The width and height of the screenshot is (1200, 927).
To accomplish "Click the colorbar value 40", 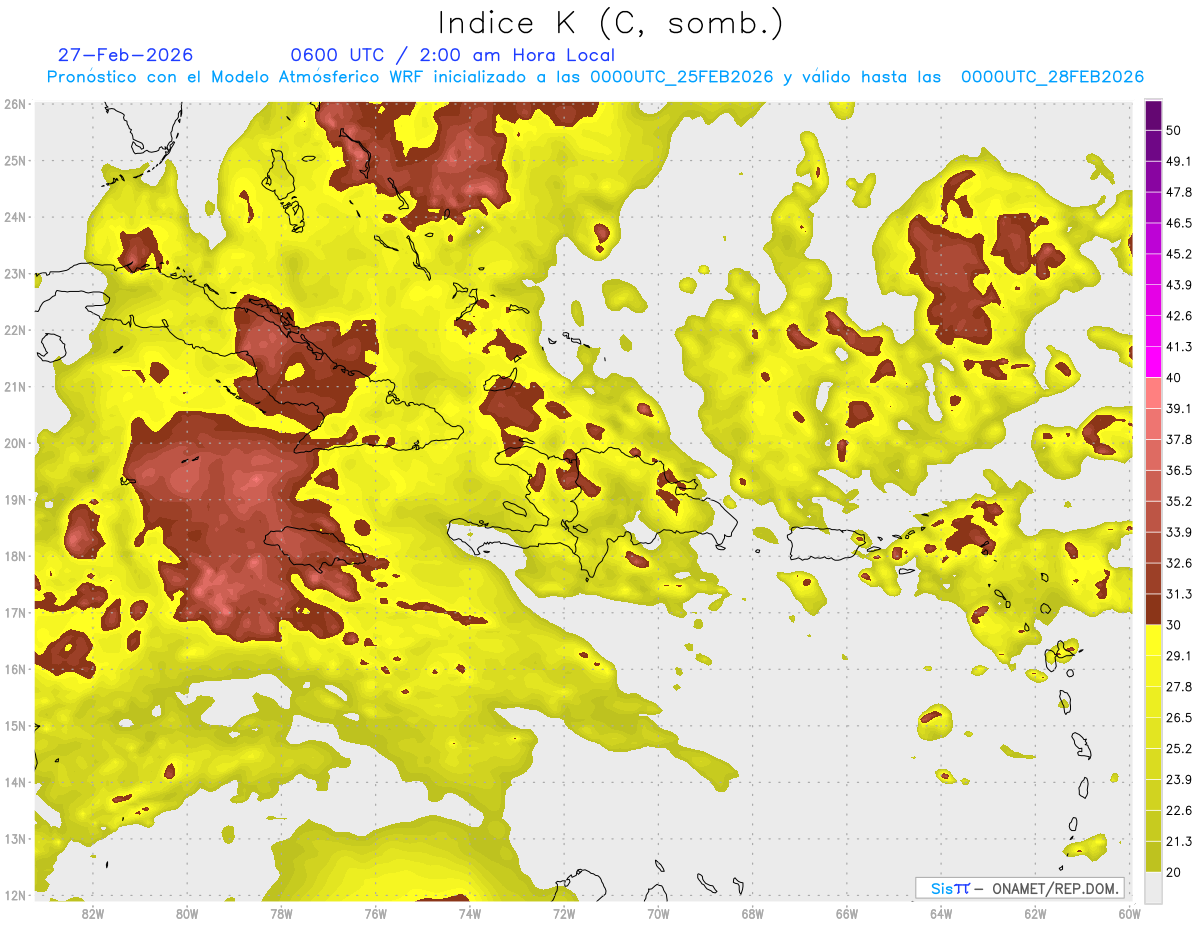I will (1174, 377).
